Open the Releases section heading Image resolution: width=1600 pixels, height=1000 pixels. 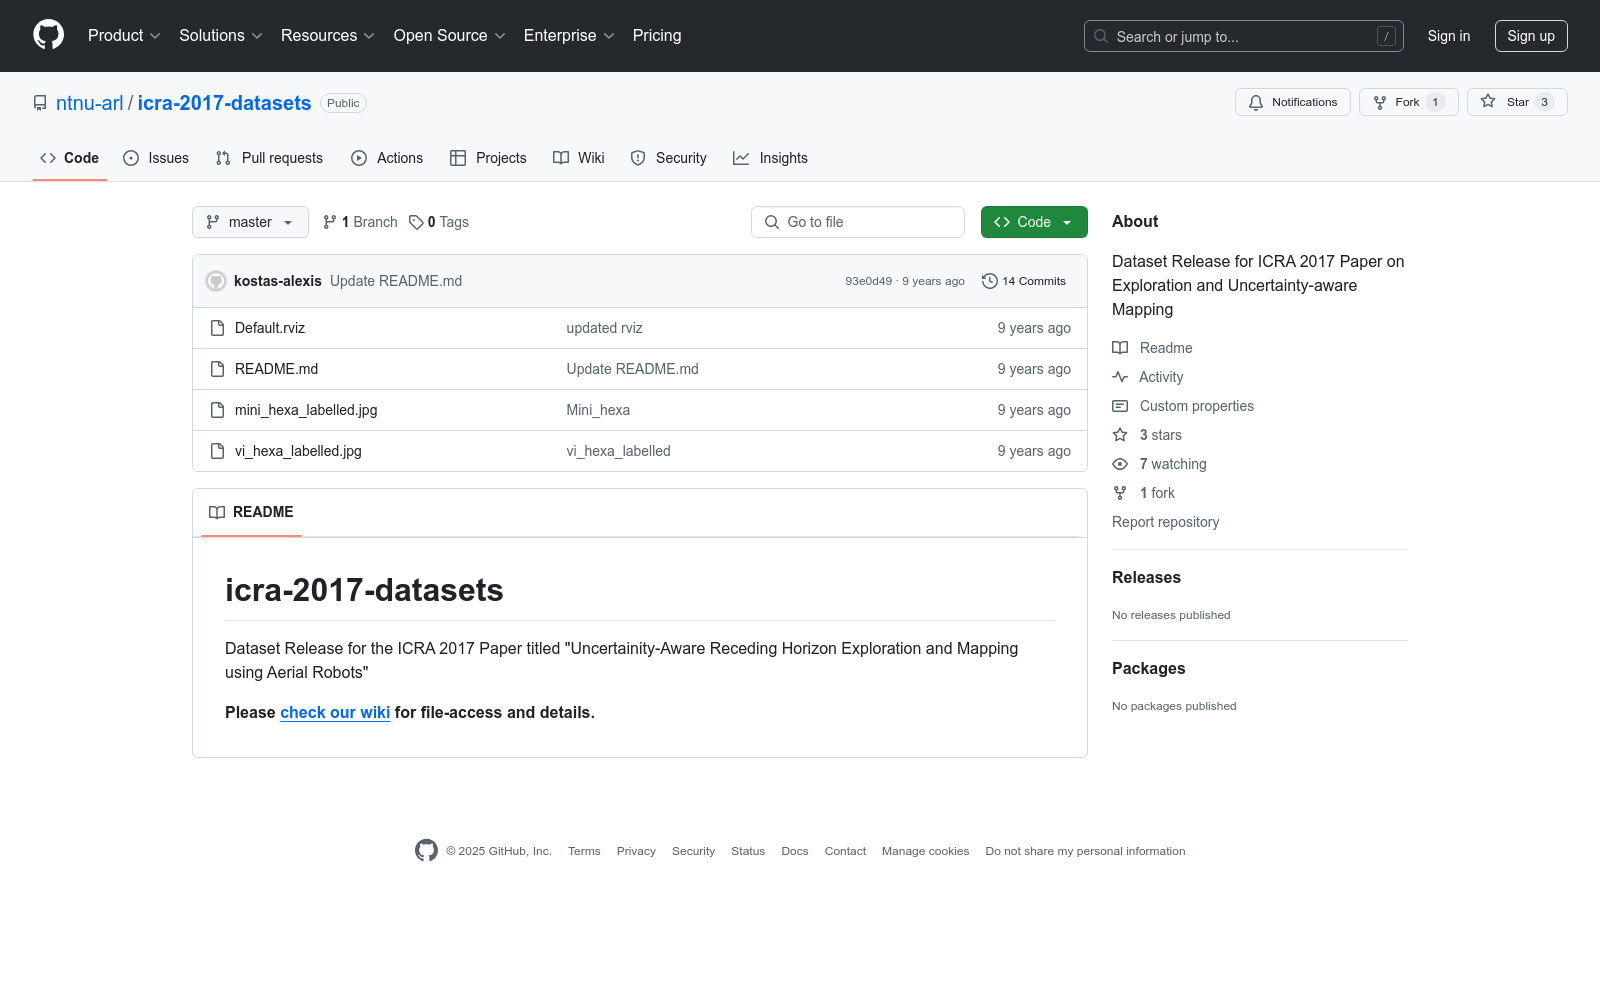1146,578
